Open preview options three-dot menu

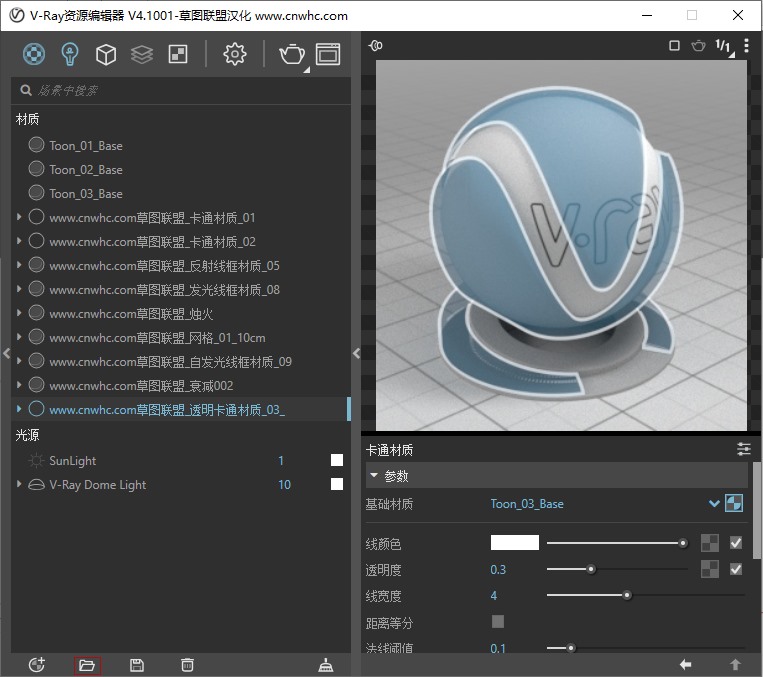(x=746, y=46)
